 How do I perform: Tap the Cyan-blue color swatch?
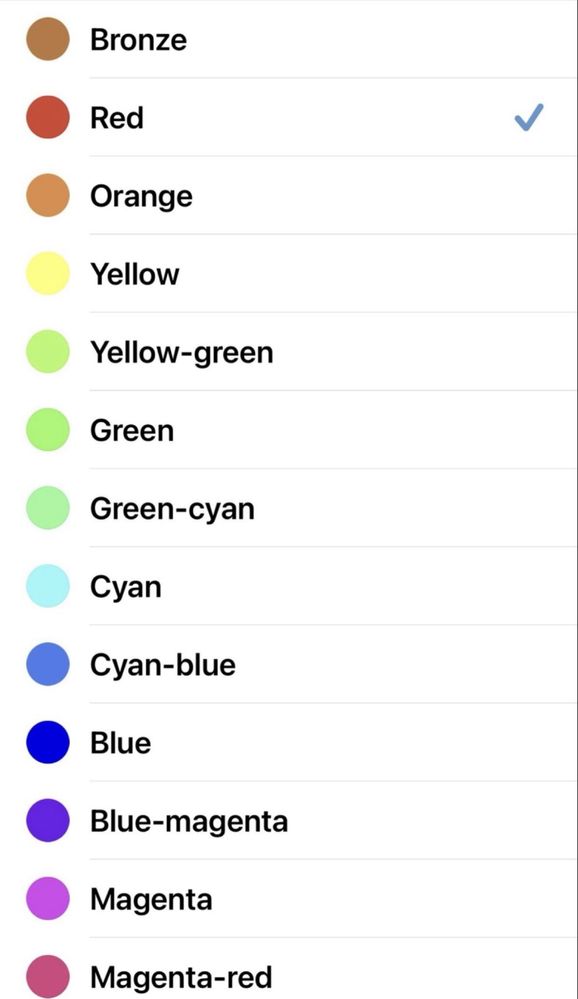[48, 665]
